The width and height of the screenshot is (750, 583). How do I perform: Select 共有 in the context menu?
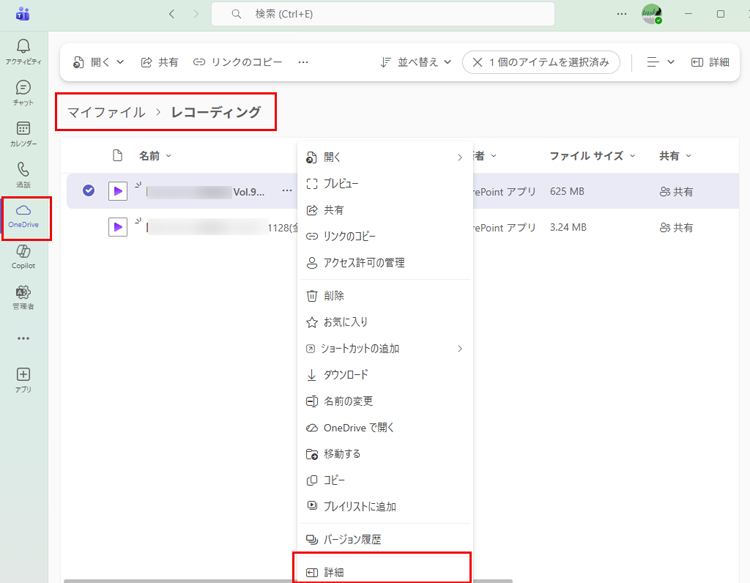pyautogui.click(x=385, y=210)
